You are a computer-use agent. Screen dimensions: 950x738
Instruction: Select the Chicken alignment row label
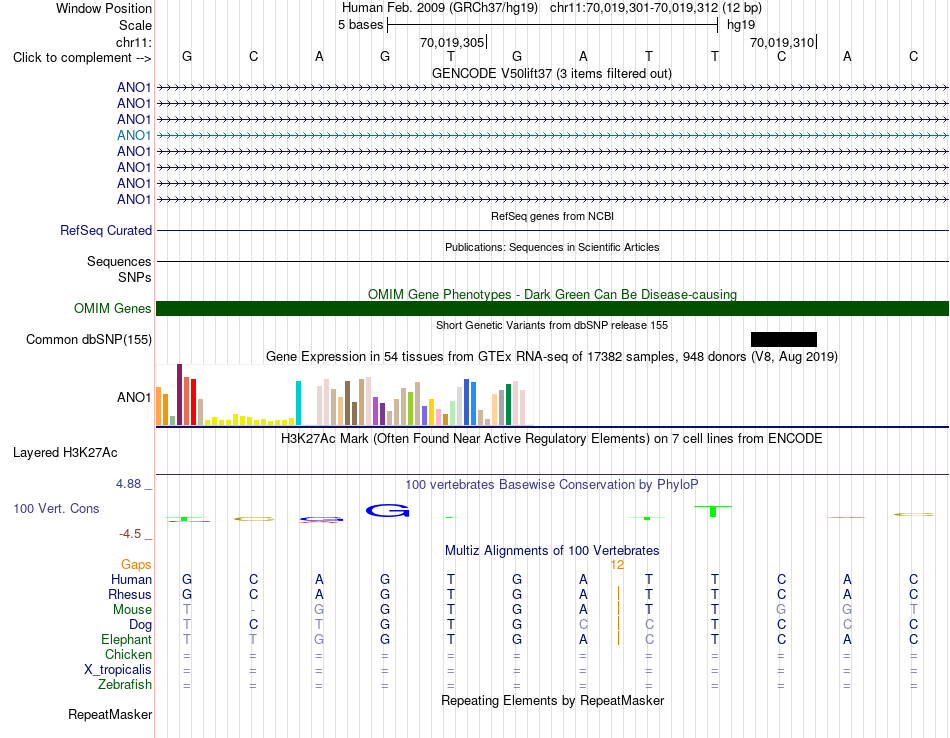click(128, 654)
